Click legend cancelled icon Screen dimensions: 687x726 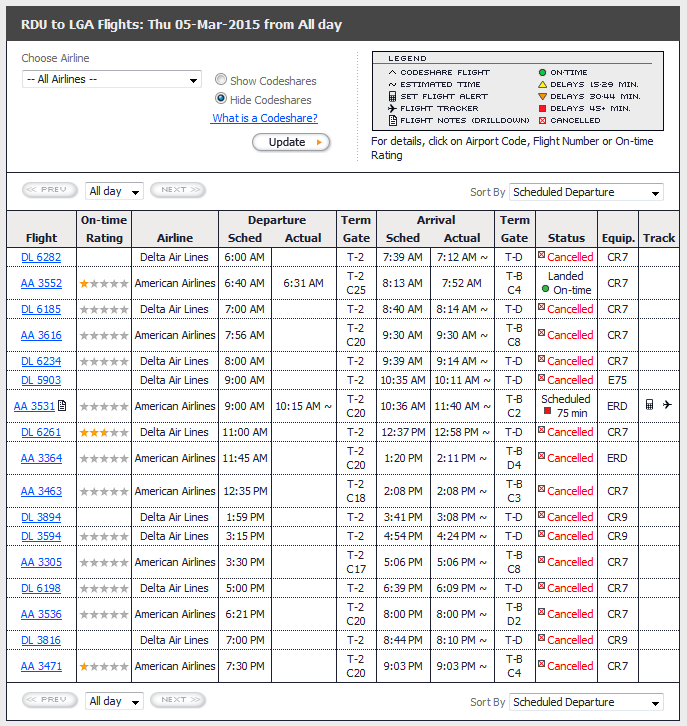click(x=542, y=120)
